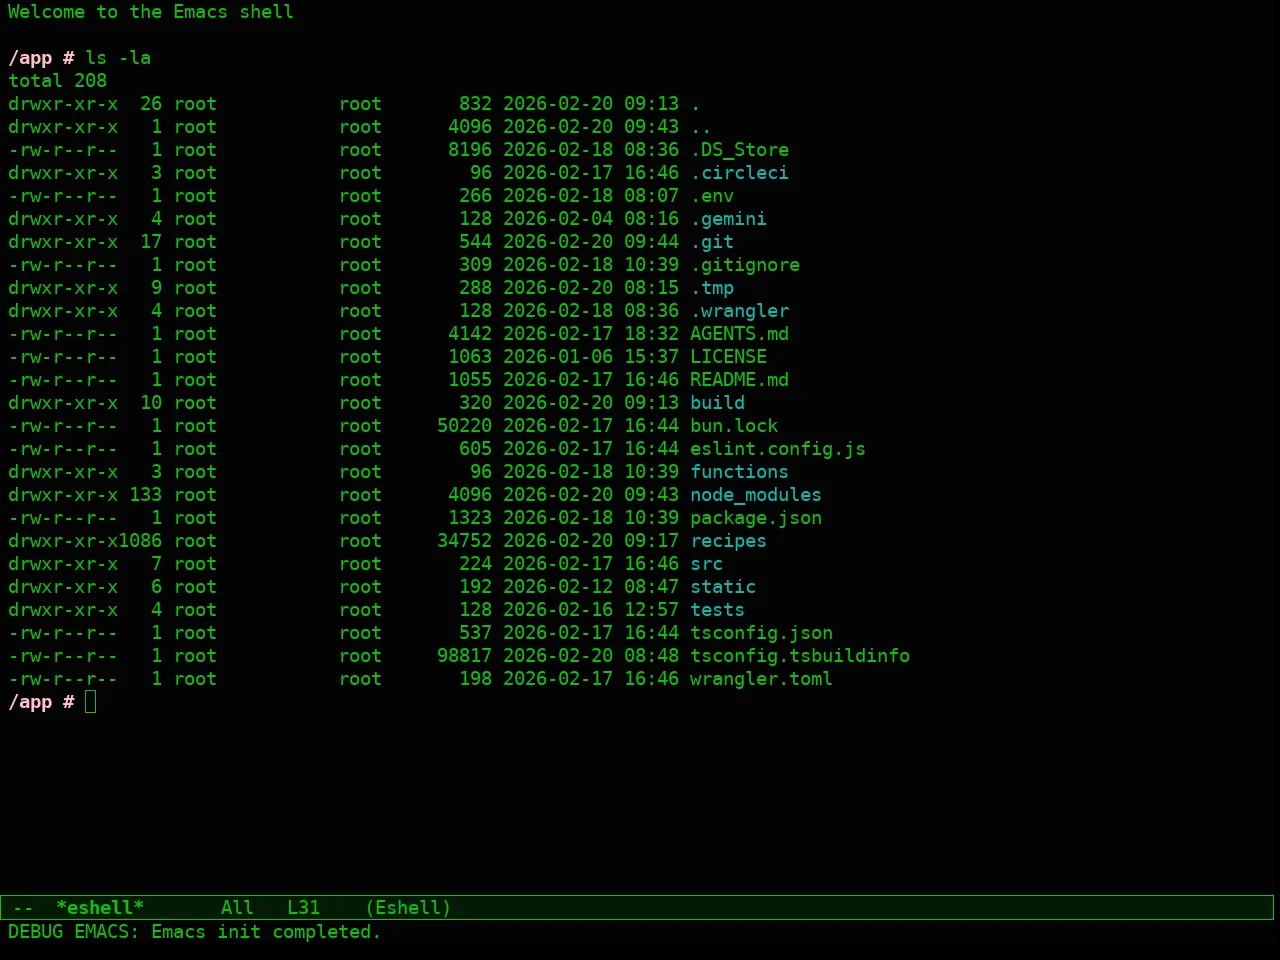Click the *eshell* buffer name in mode line
This screenshot has width=1280, height=960.
coord(100,908)
